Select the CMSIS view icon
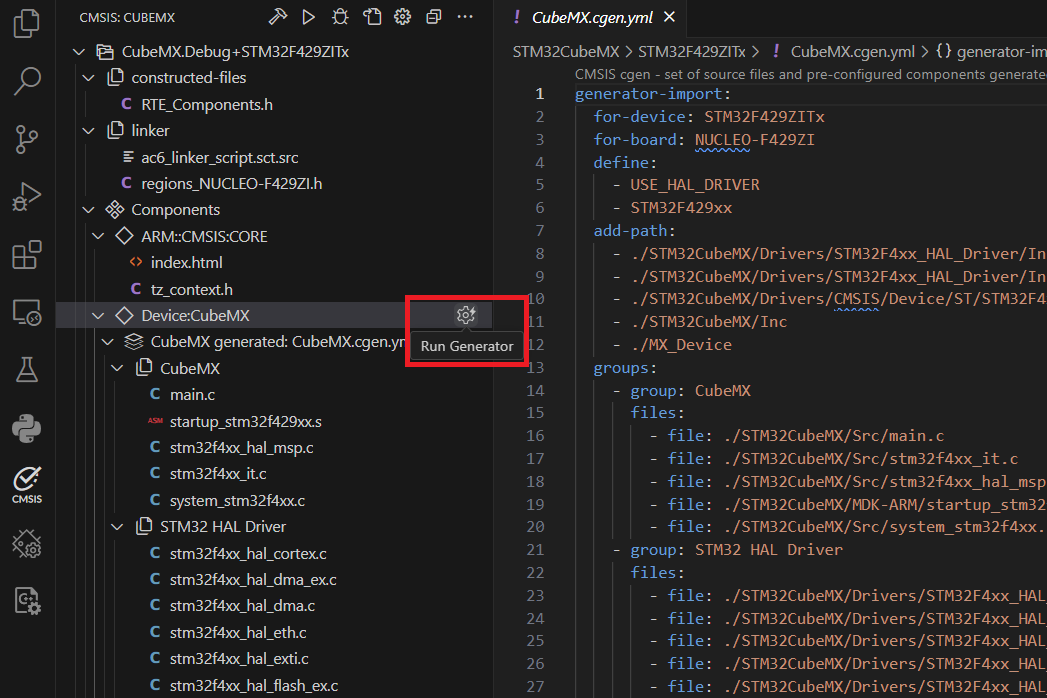The image size is (1047, 698). [27, 485]
